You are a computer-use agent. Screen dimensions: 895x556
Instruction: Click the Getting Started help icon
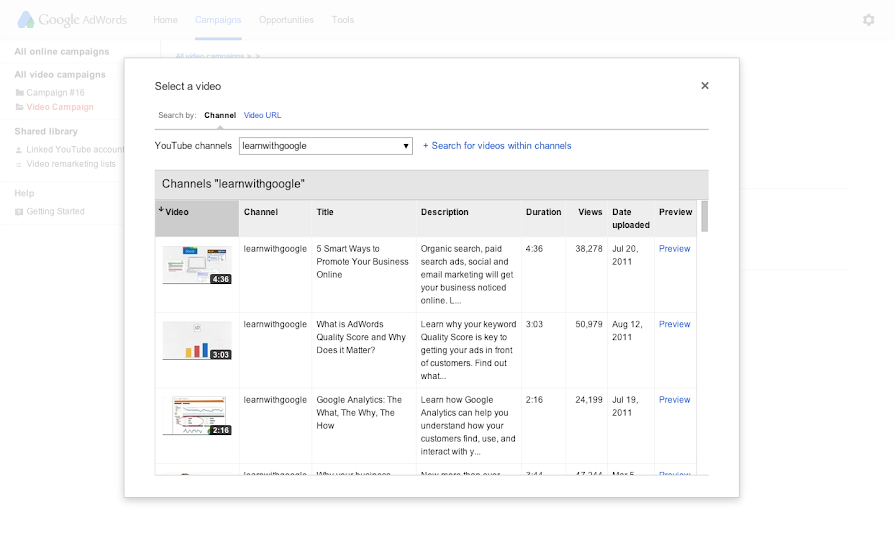coord(19,212)
